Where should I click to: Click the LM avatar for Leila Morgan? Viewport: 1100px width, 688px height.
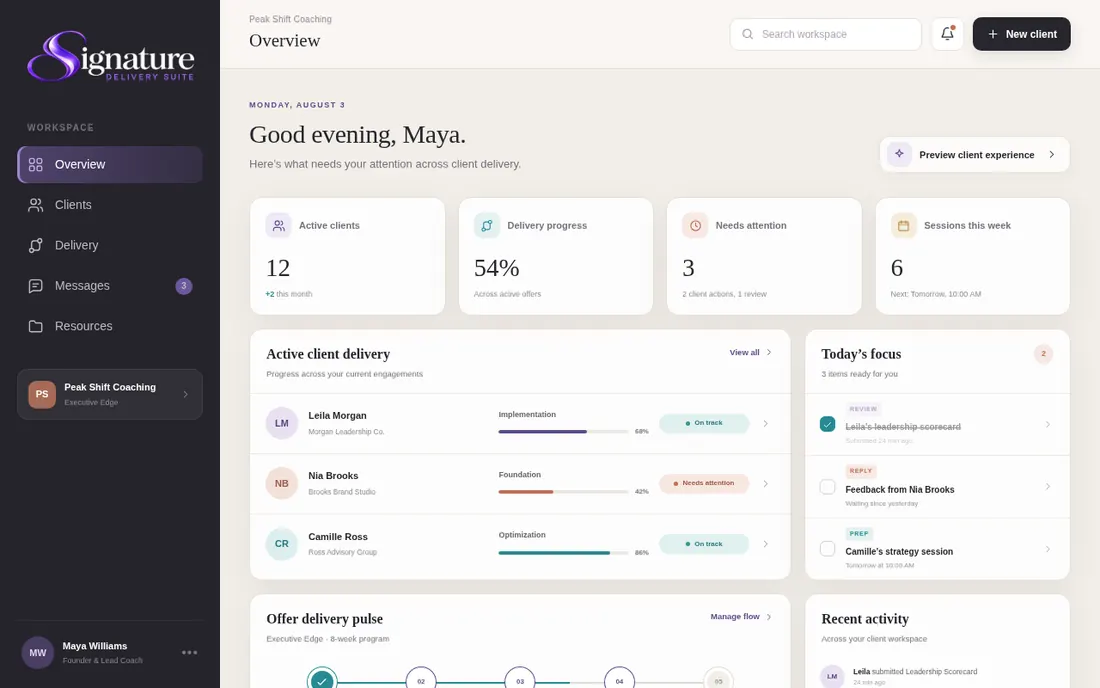coord(281,424)
